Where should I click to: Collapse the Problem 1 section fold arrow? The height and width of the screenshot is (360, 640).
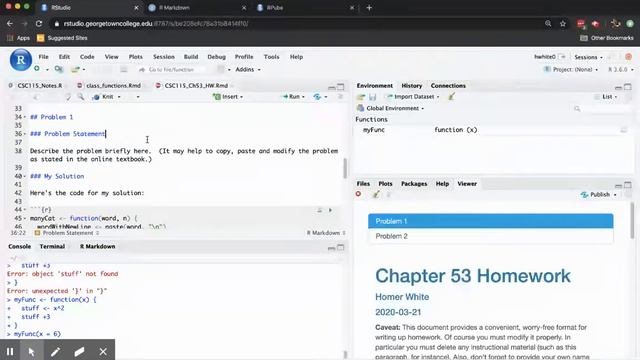click(24, 117)
